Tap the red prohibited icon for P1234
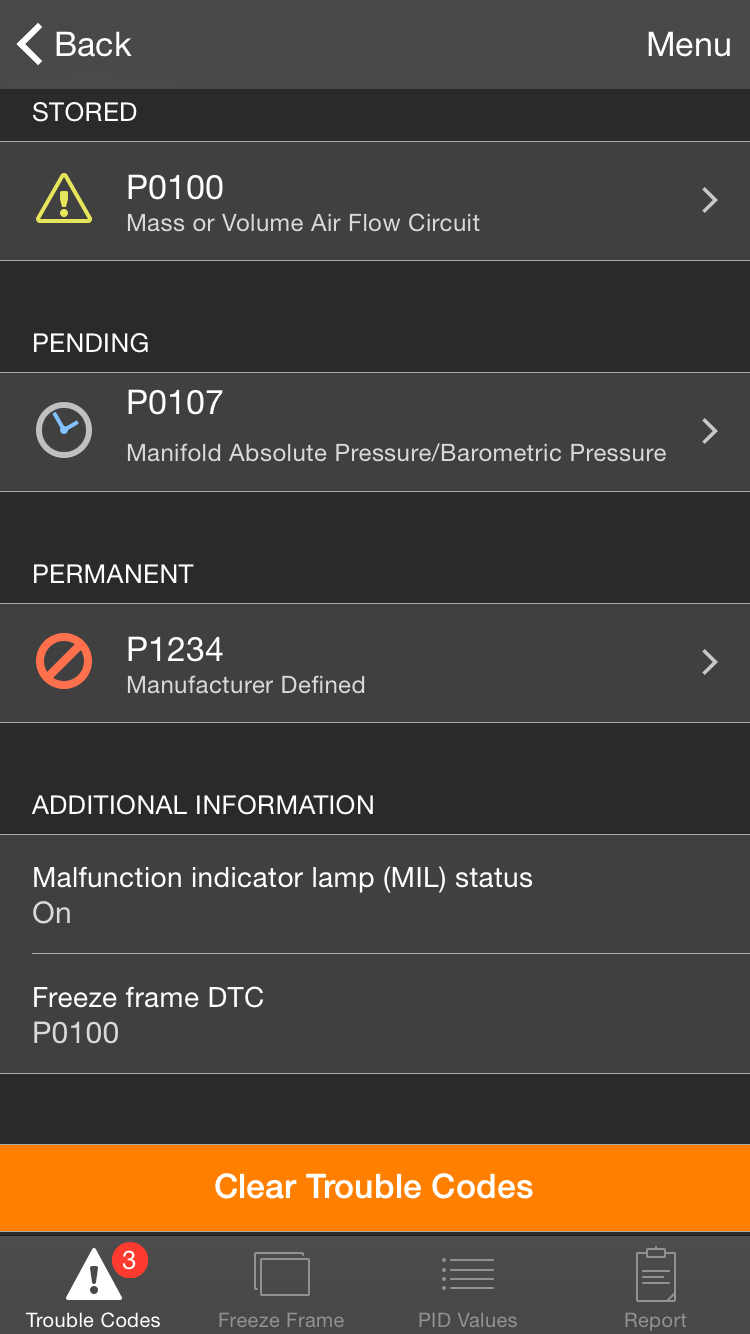 [x=64, y=662]
